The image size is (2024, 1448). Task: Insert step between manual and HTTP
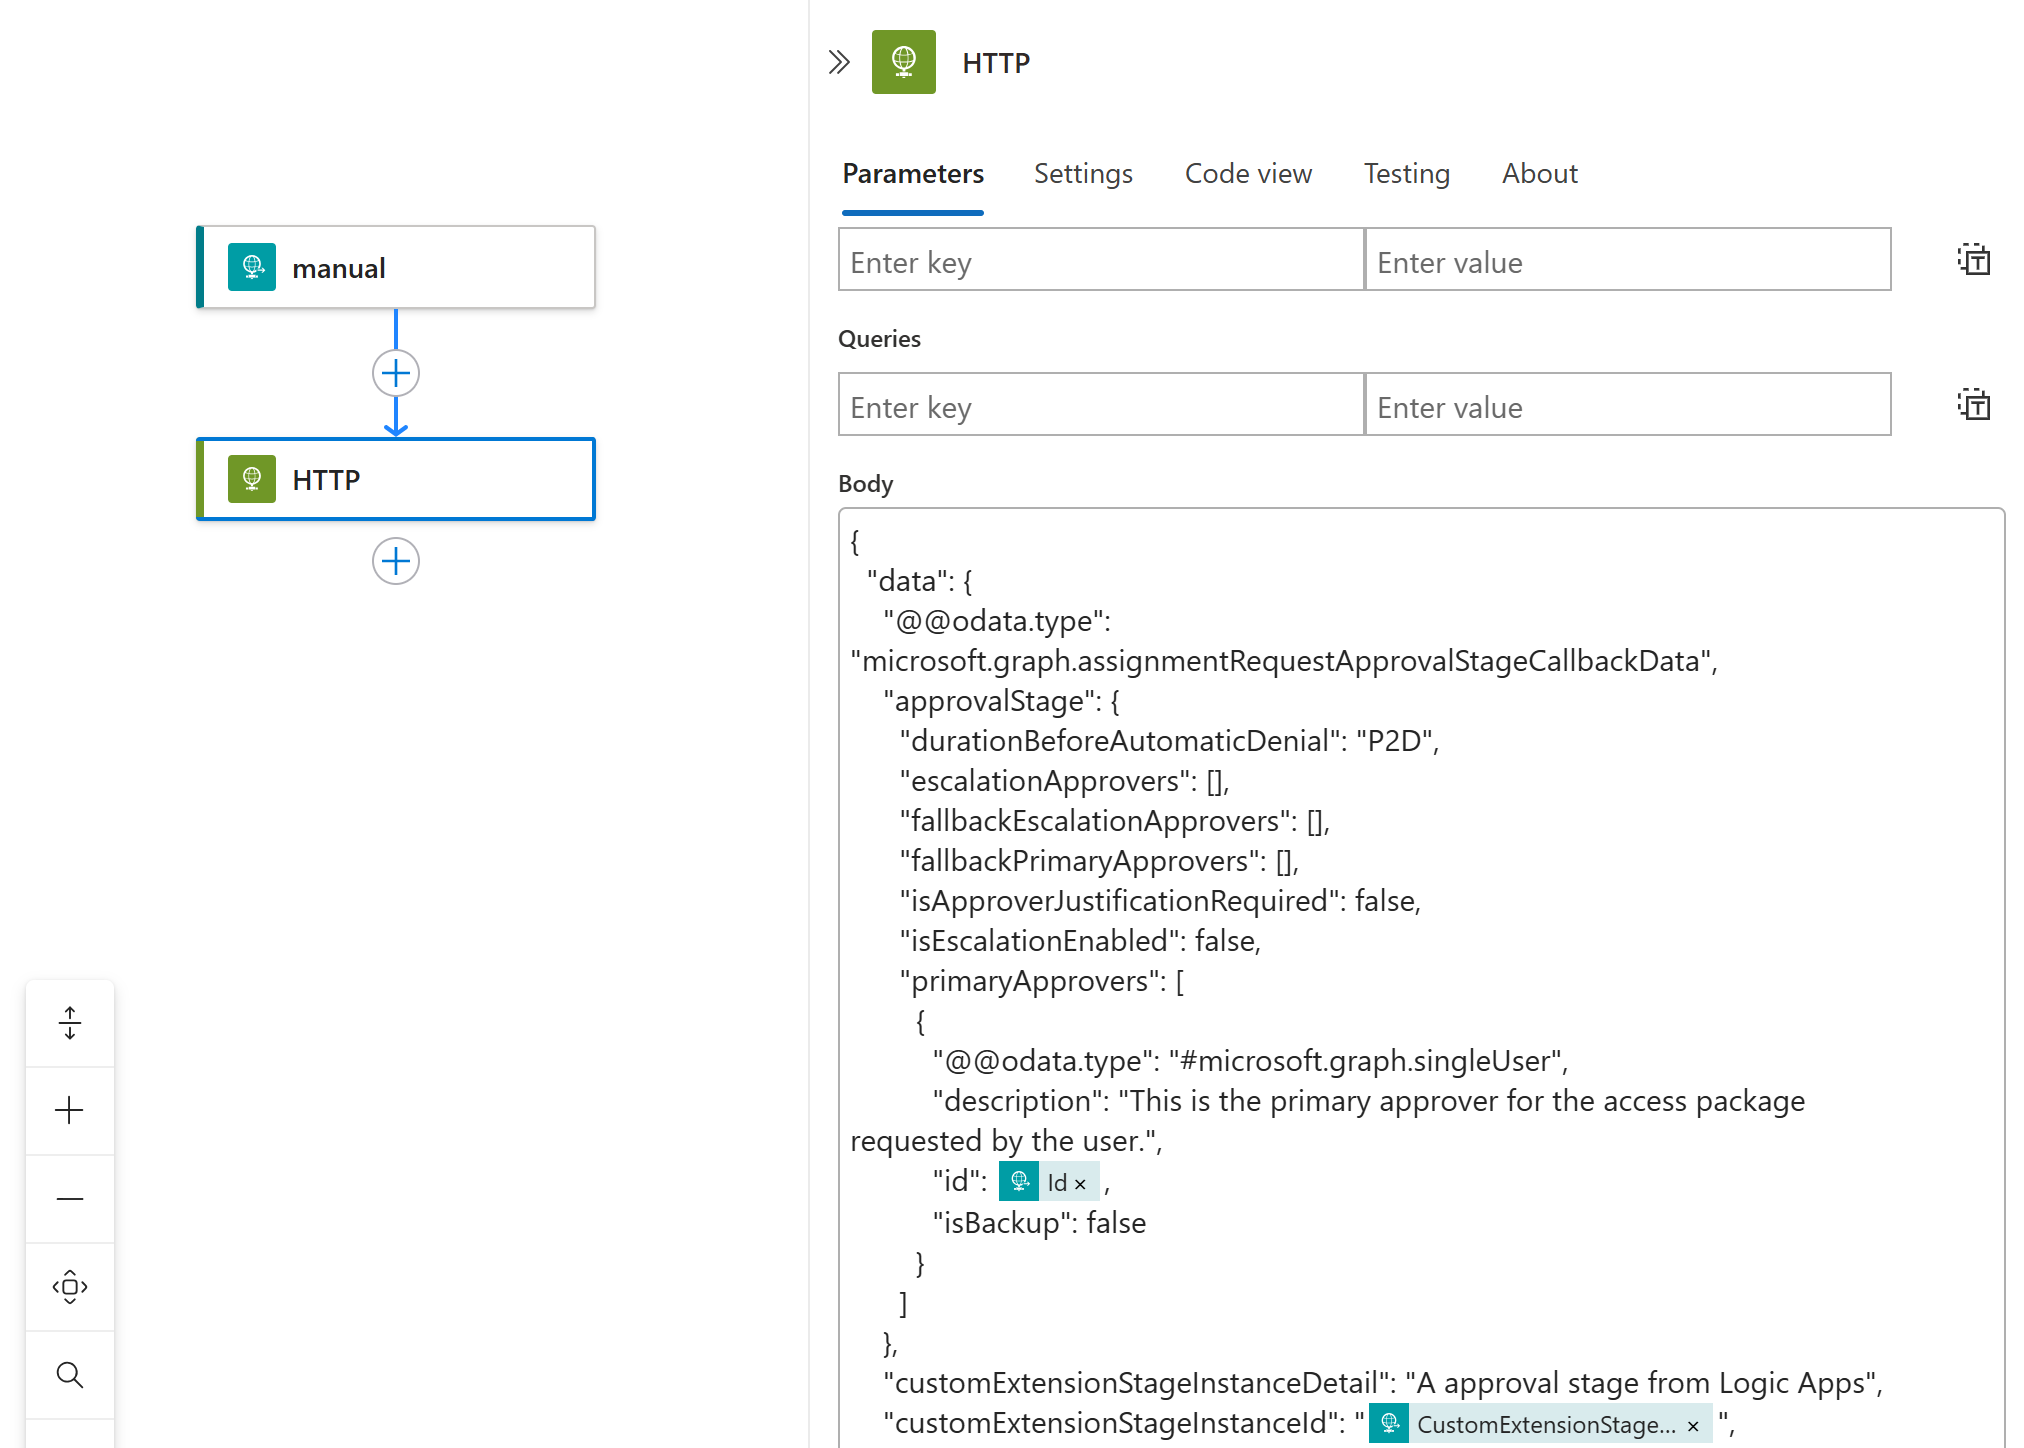(396, 374)
